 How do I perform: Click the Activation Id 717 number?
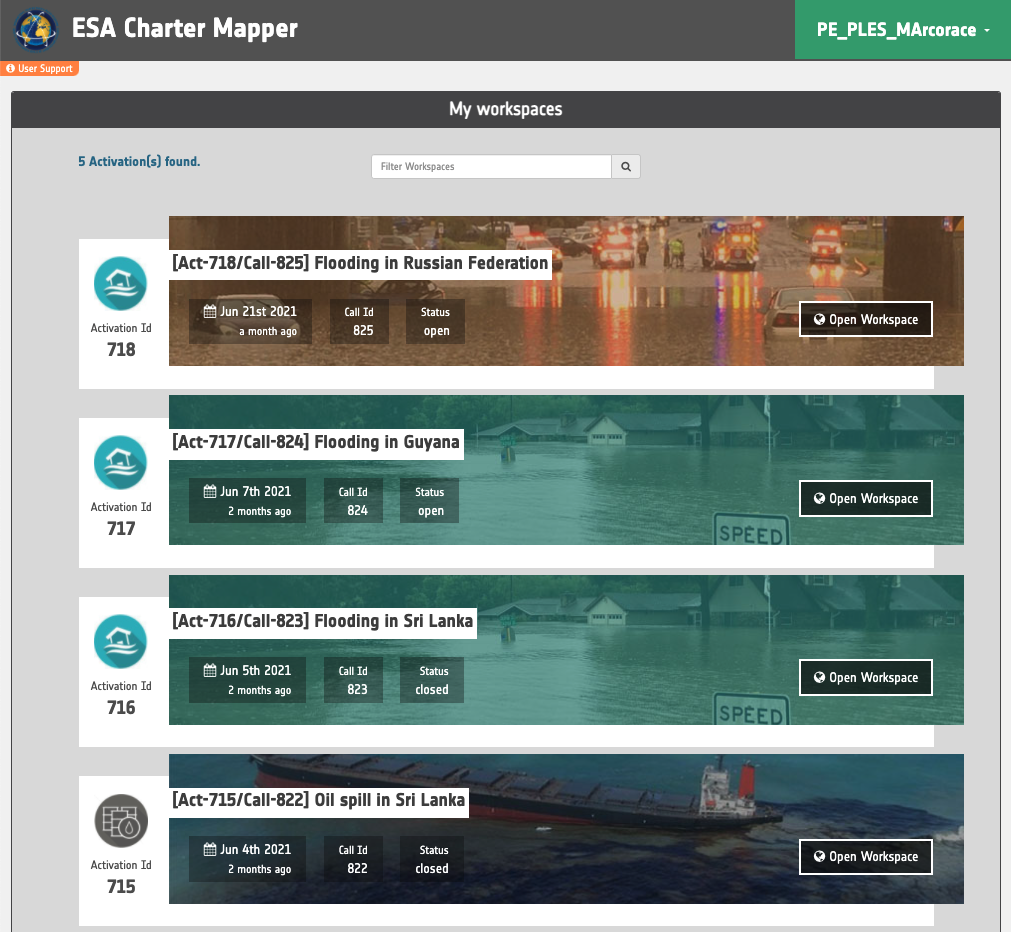121,529
